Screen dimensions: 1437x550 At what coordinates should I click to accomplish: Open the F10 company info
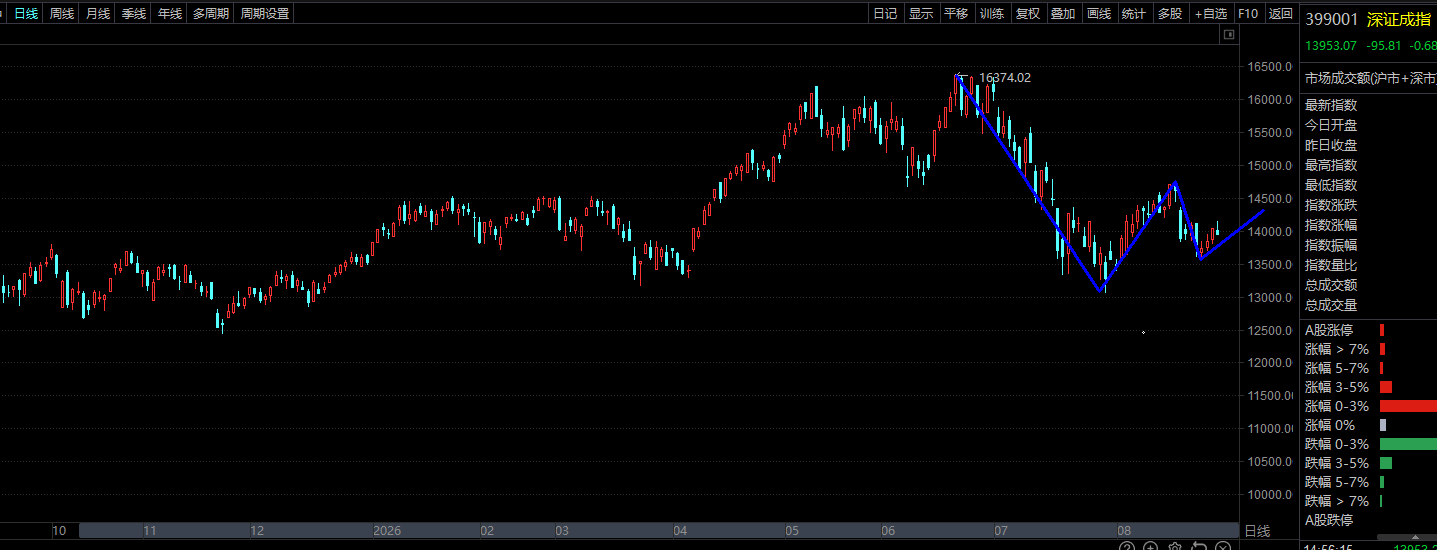[1248, 13]
